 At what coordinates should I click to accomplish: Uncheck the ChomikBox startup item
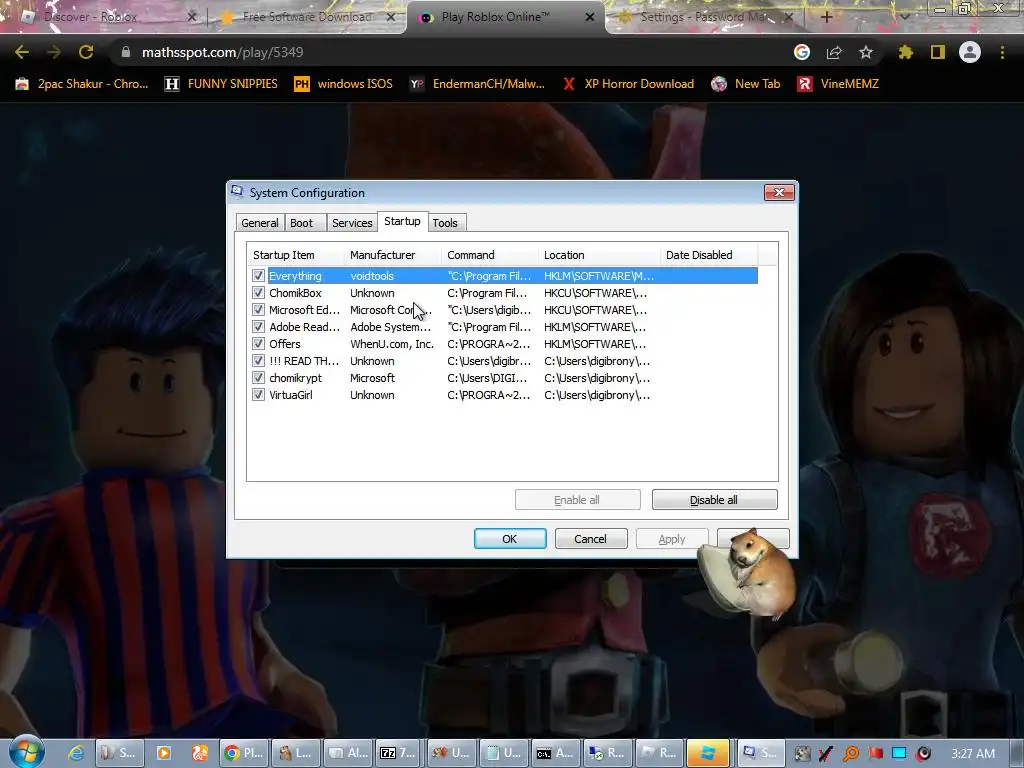259,293
